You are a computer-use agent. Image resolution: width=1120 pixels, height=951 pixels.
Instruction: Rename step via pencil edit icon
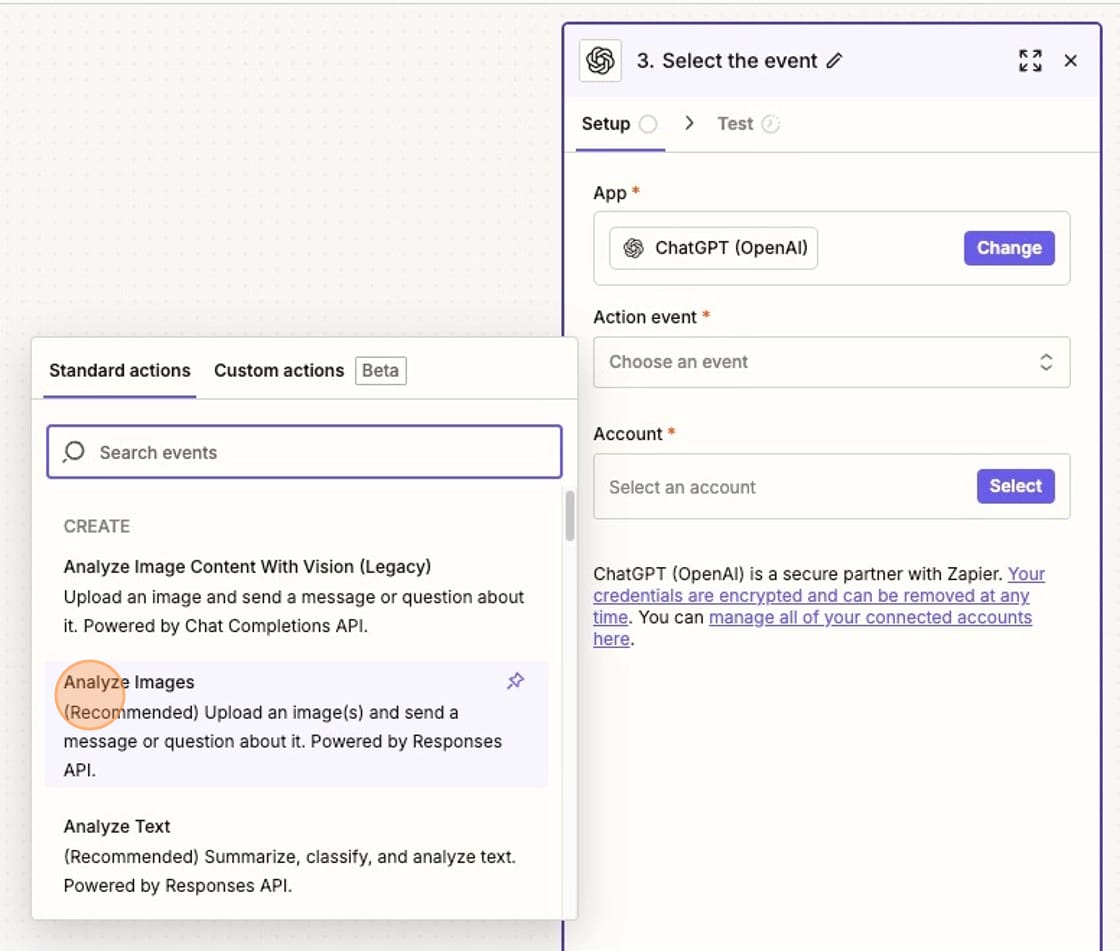(834, 61)
